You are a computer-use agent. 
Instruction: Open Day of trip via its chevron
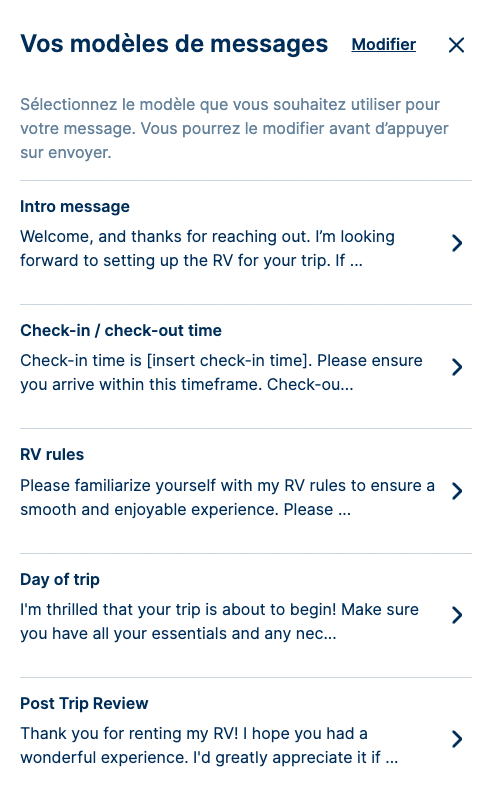pos(457,615)
